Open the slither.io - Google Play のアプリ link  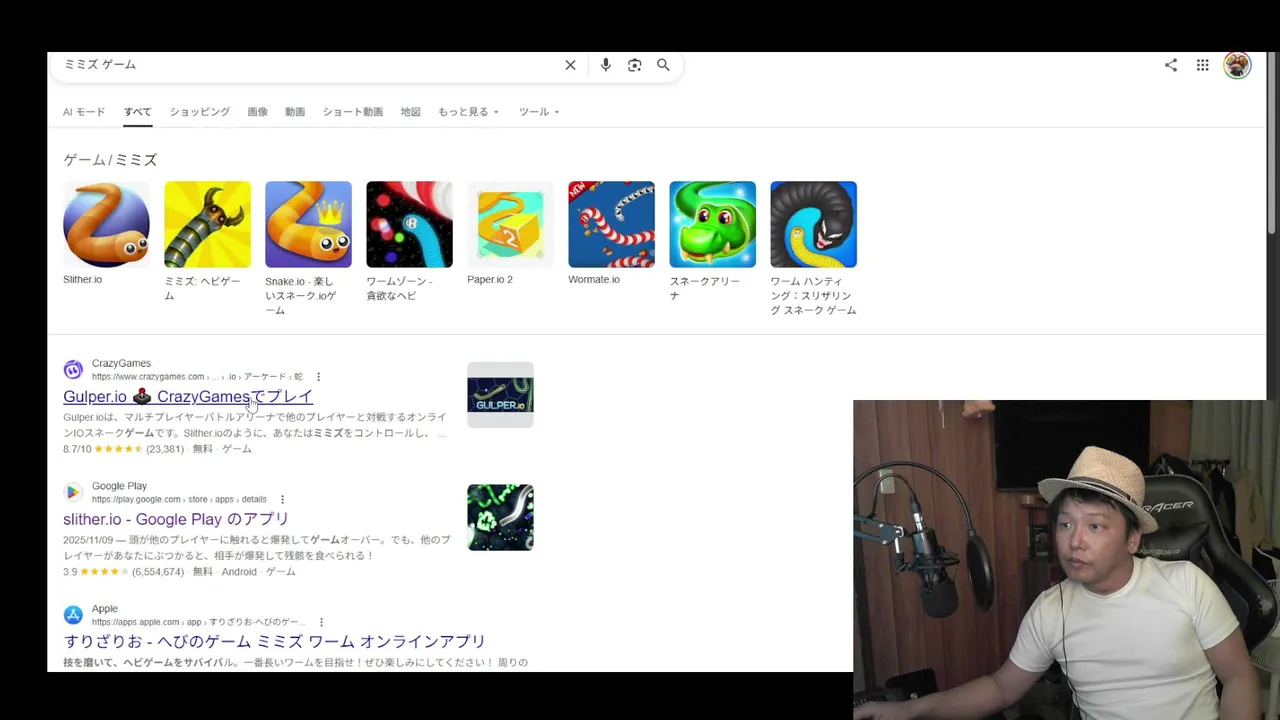[x=176, y=519]
